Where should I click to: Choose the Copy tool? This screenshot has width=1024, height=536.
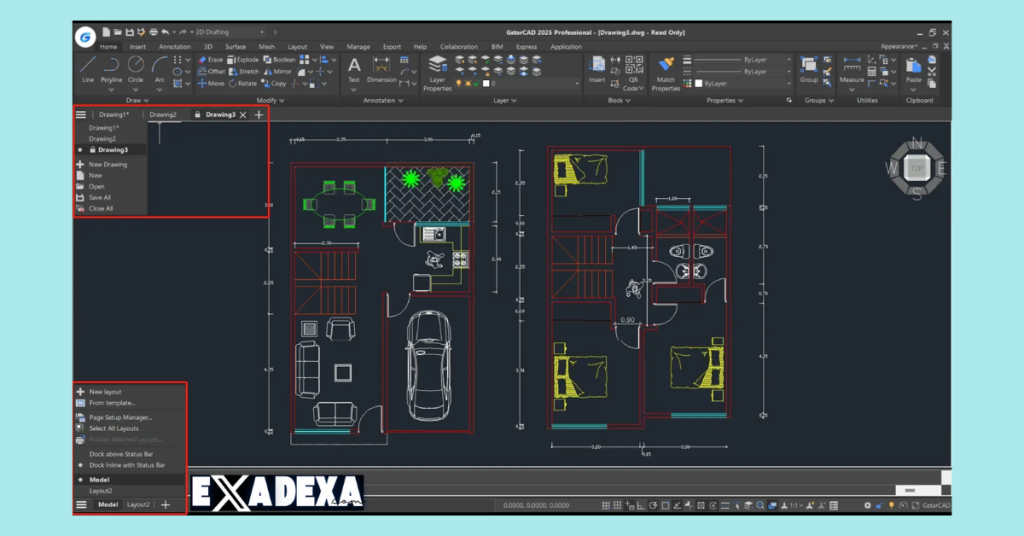[x=274, y=84]
